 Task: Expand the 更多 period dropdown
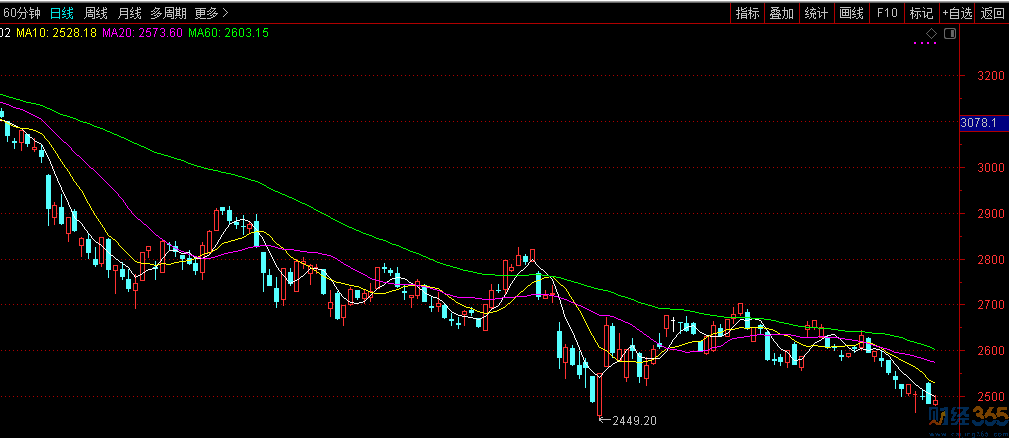tap(211, 13)
